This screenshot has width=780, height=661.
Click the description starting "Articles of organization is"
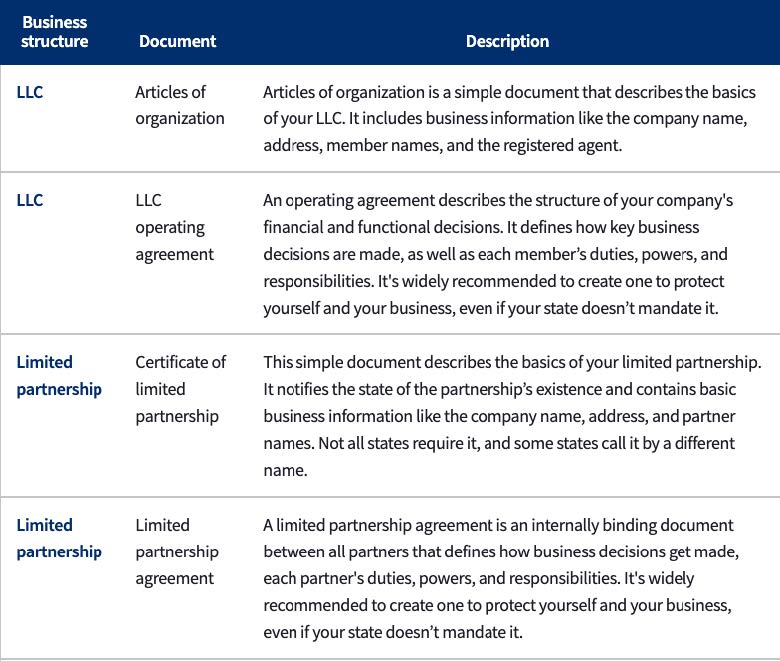509,118
